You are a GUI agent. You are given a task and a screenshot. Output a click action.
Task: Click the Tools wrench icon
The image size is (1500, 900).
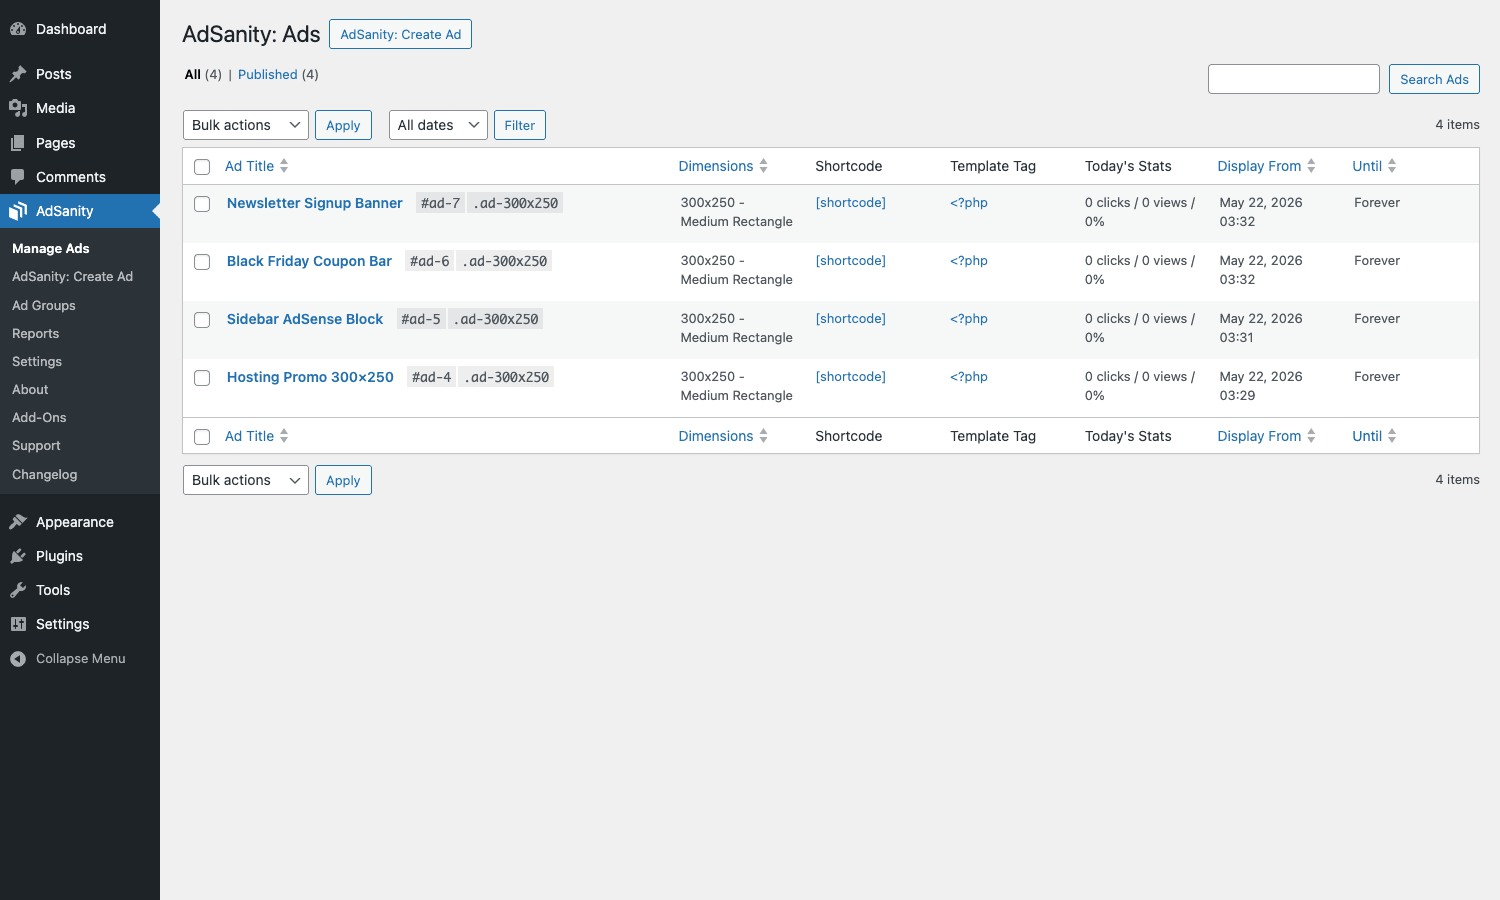[x=18, y=590]
